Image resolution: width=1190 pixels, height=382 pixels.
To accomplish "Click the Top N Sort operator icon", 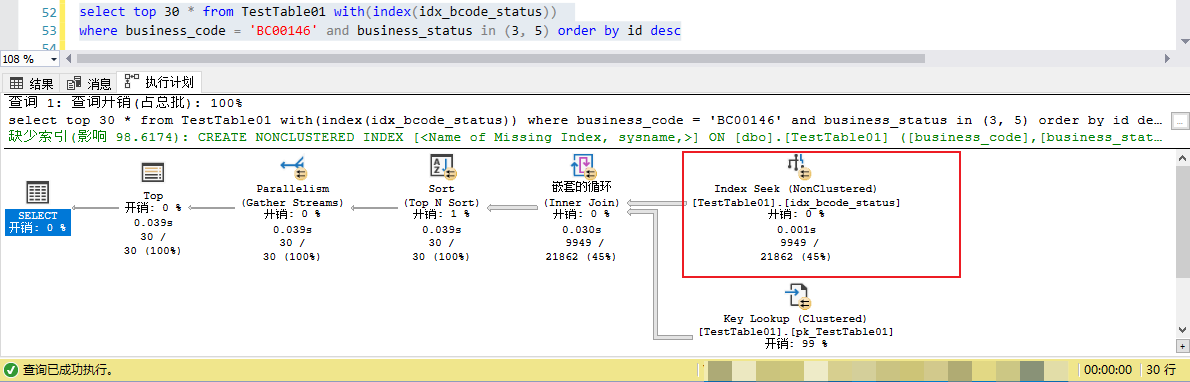I will pos(442,168).
